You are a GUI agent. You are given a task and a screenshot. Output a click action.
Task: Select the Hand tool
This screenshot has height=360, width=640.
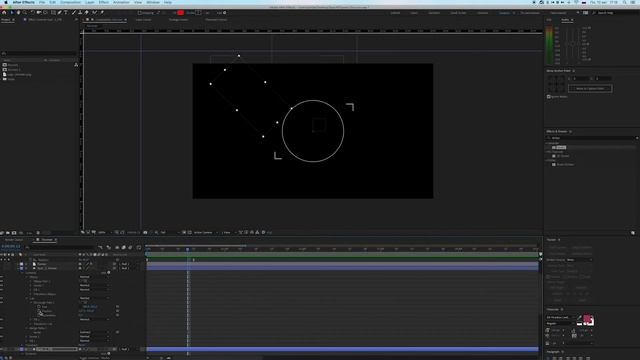point(18,13)
